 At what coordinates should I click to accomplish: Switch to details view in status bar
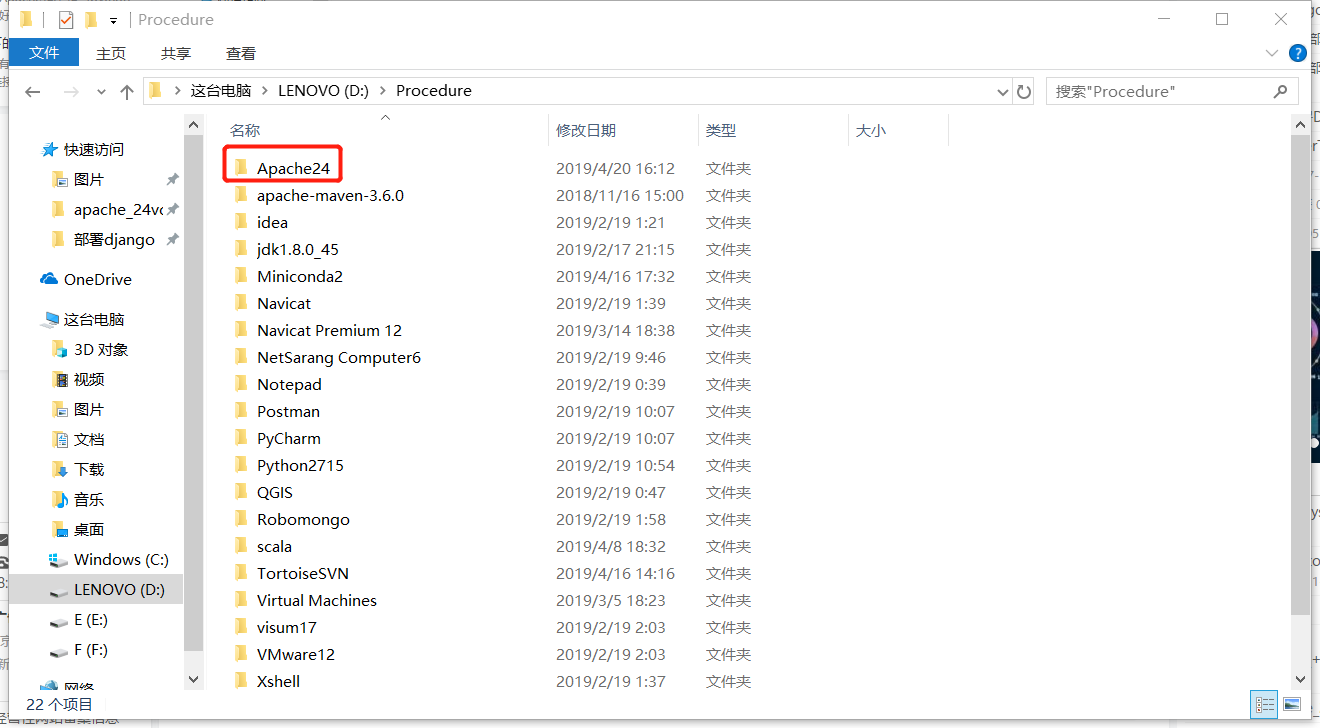tap(1264, 705)
